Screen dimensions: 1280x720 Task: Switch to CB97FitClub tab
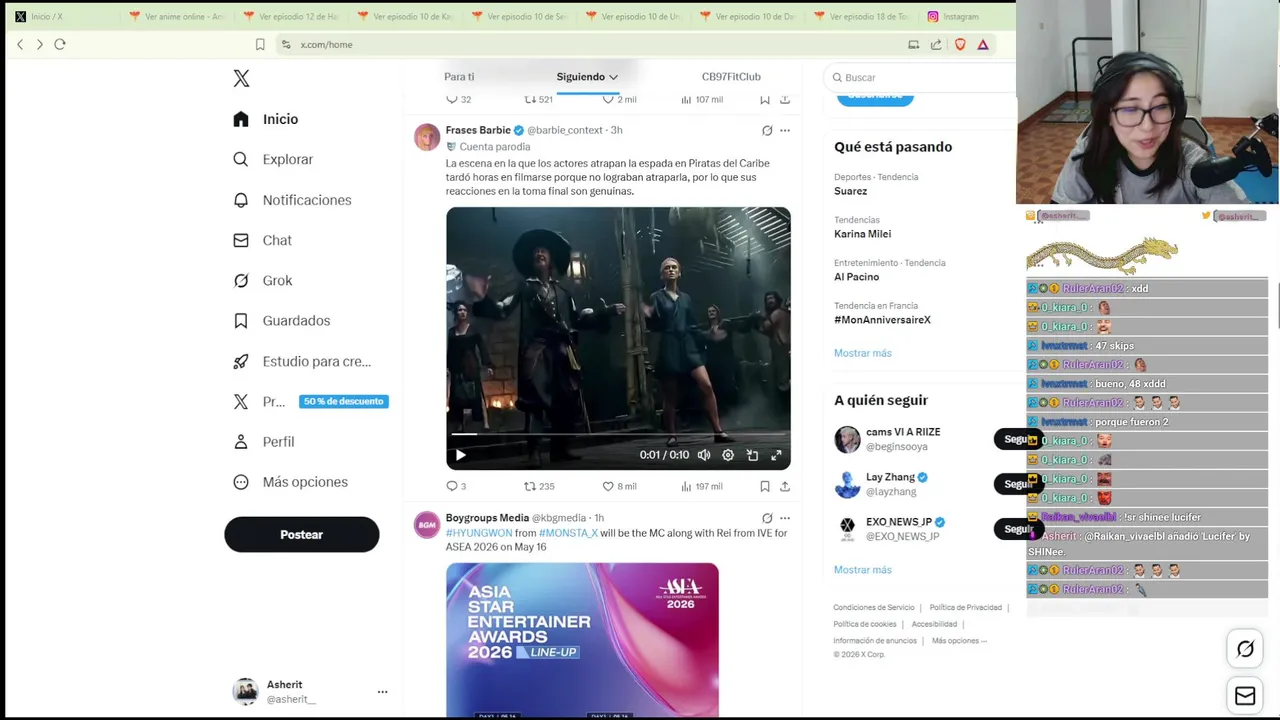(x=731, y=77)
